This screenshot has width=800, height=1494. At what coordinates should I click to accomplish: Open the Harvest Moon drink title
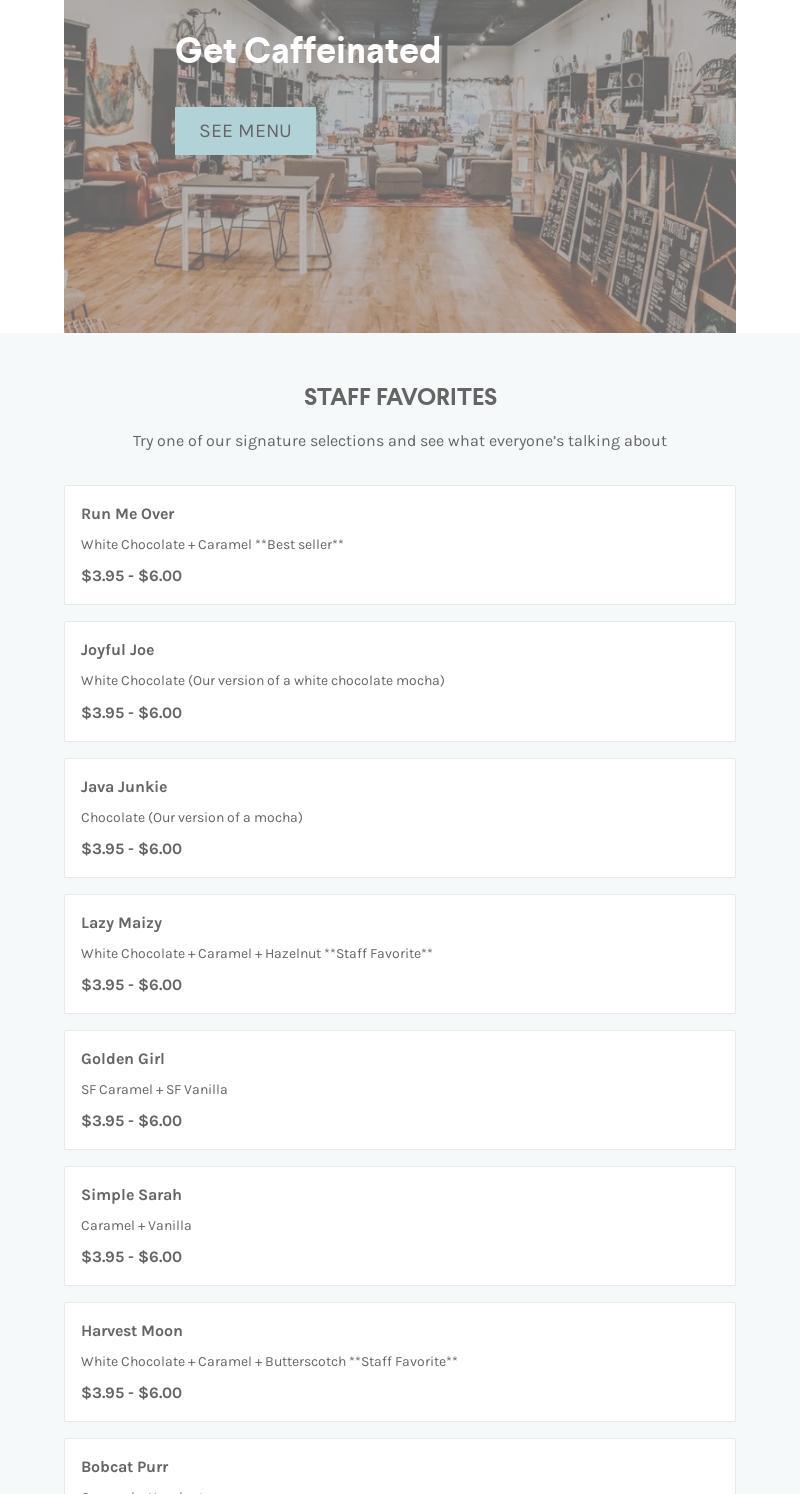(132, 1331)
